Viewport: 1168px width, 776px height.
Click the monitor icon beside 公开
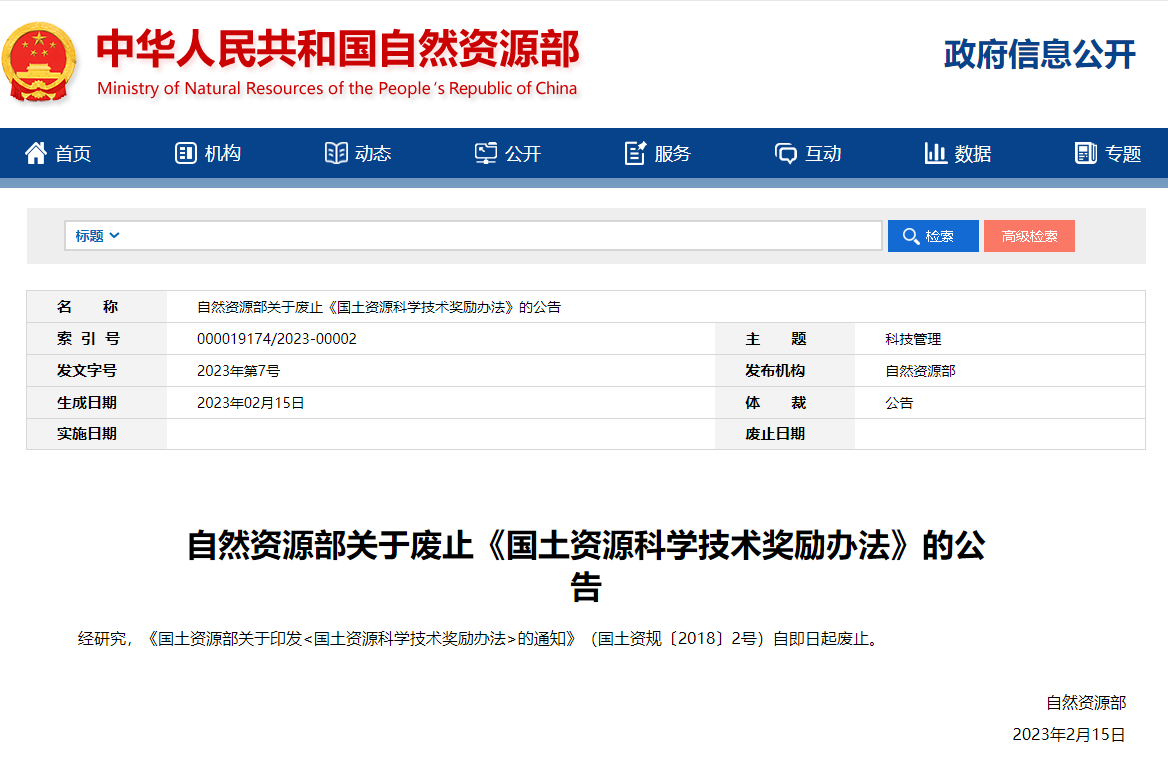pos(486,153)
